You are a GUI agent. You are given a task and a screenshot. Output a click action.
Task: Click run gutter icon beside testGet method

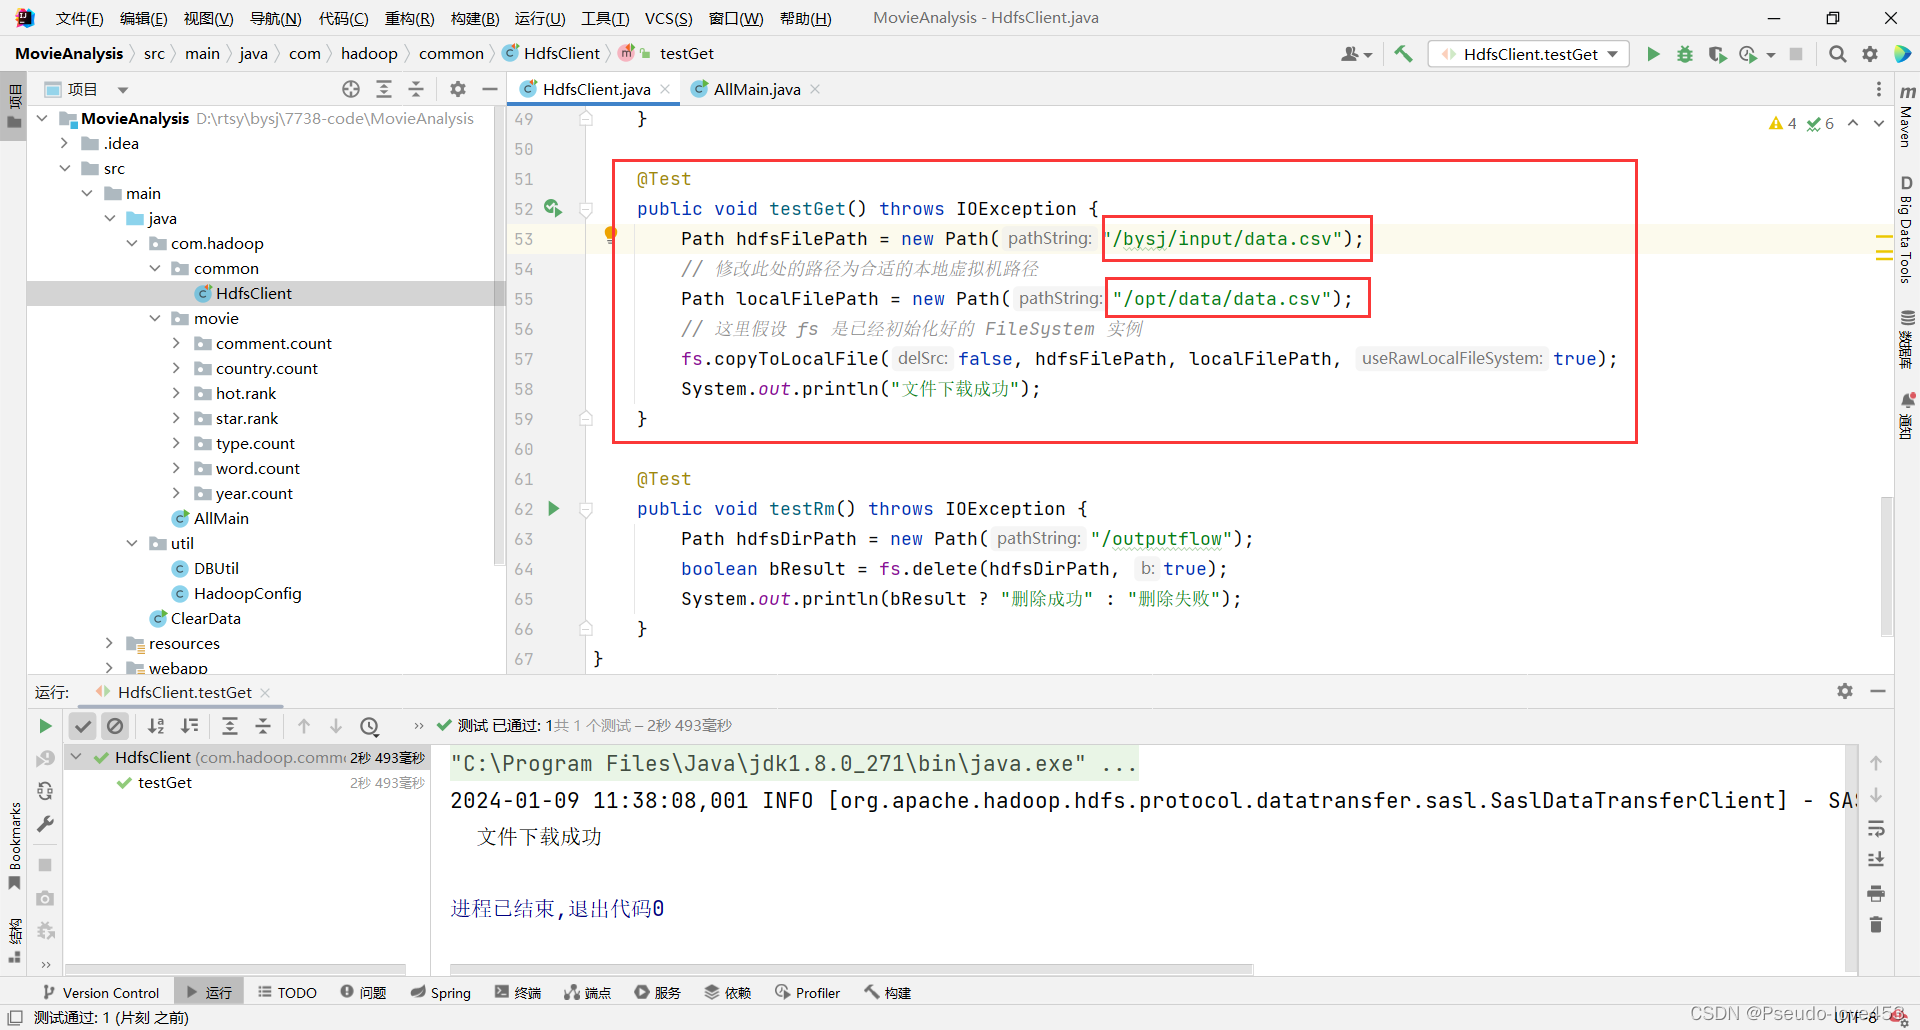coord(553,208)
